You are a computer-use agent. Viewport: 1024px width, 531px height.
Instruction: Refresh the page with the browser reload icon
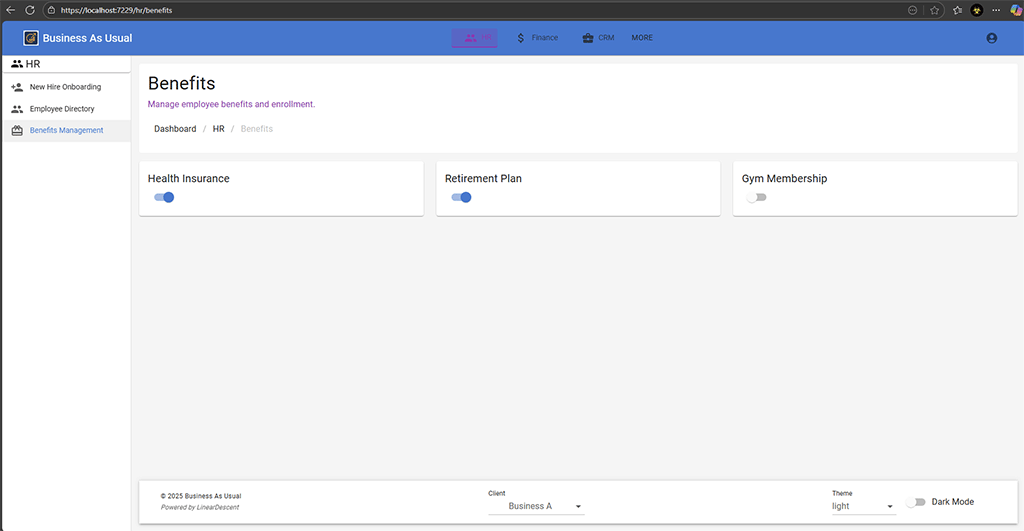[30, 9]
